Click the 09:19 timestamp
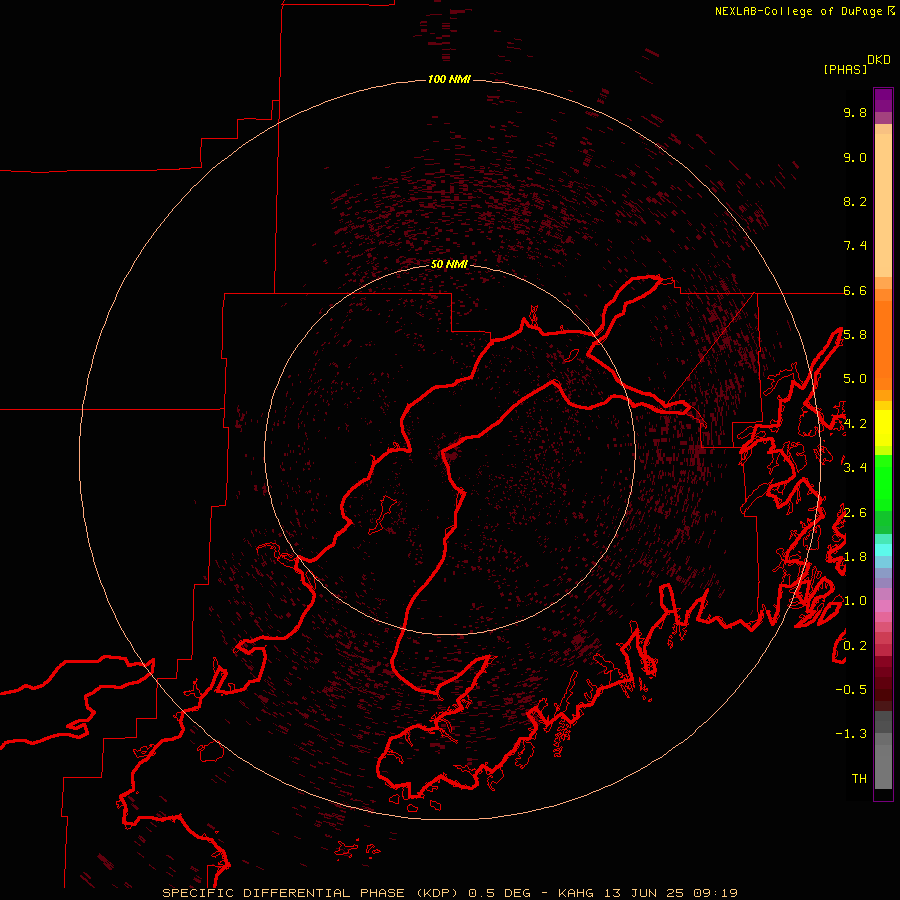The image size is (900, 900). [715, 893]
